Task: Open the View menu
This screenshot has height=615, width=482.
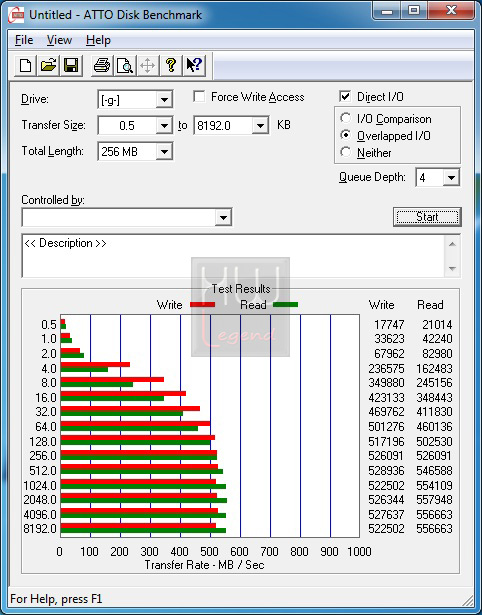Action: [59, 40]
